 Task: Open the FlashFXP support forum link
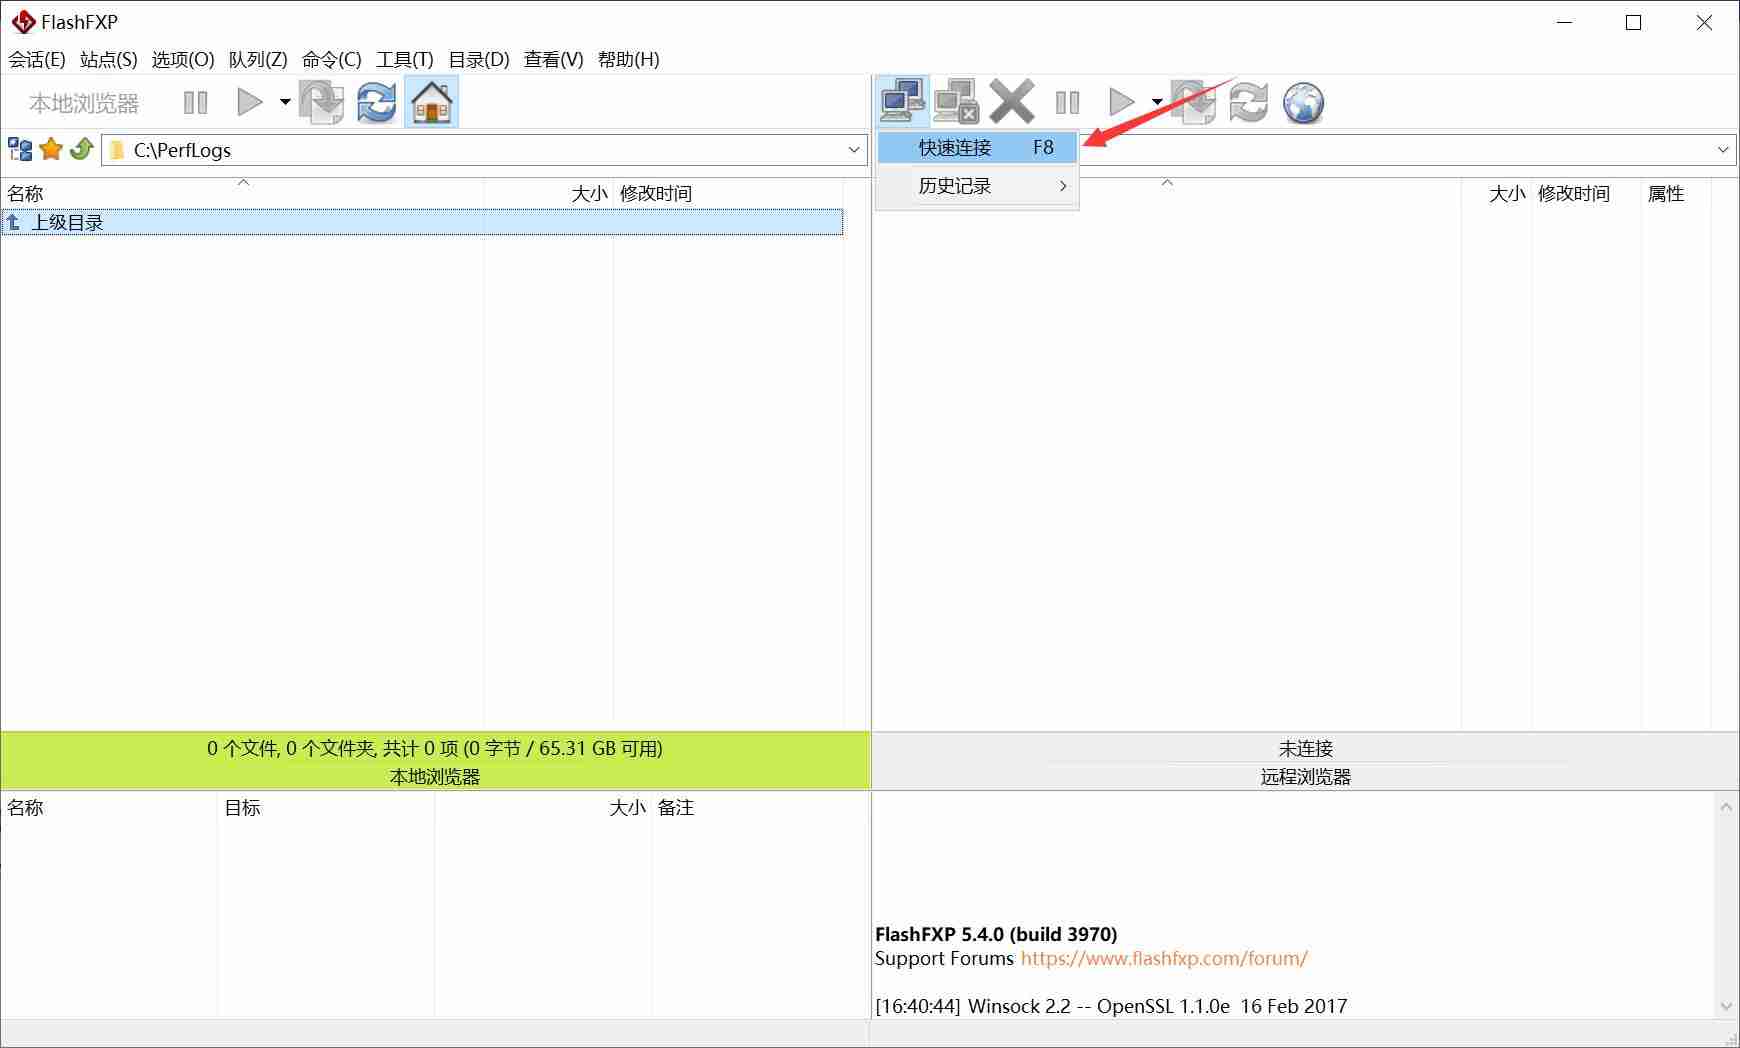point(1163,958)
